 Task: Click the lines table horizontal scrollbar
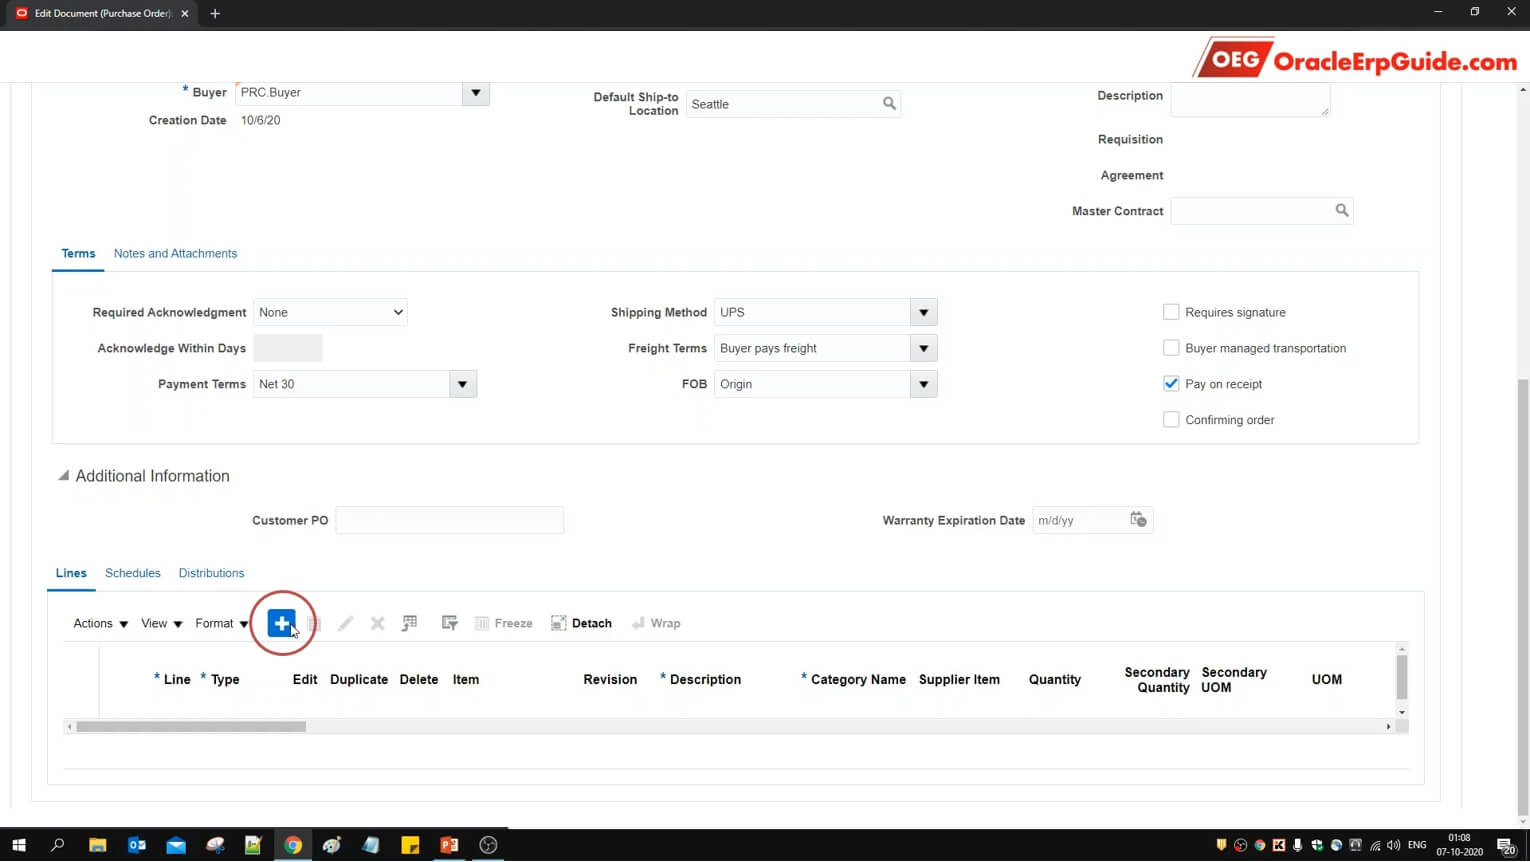pyautogui.click(x=191, y=727)
